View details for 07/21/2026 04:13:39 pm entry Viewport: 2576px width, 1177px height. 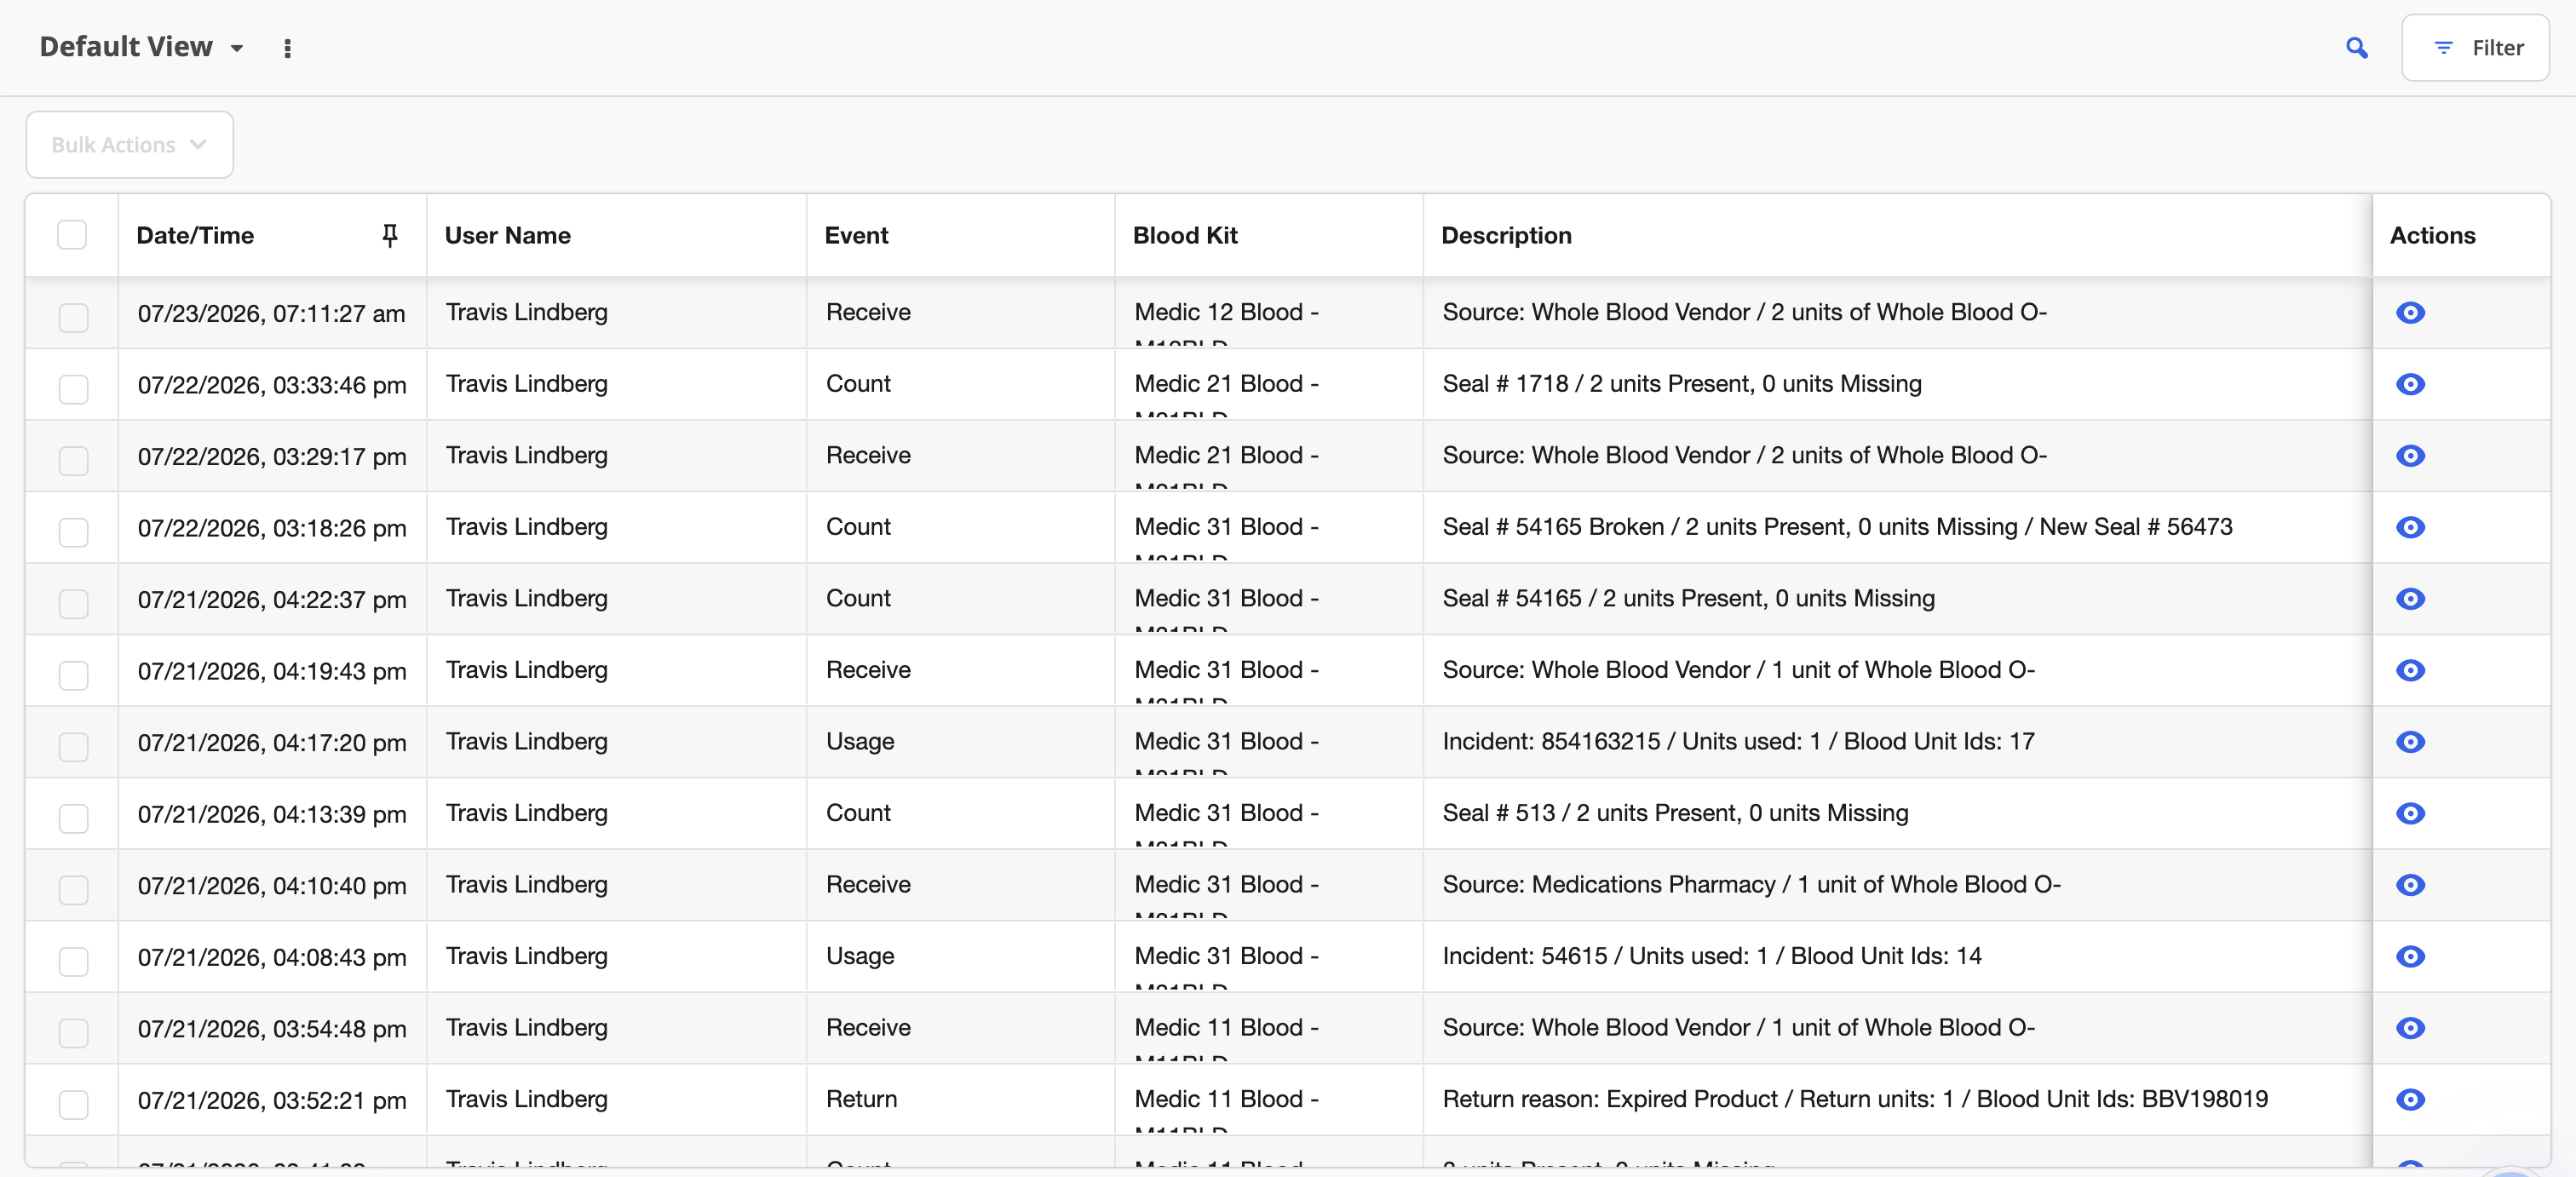tap(2410, 813)
